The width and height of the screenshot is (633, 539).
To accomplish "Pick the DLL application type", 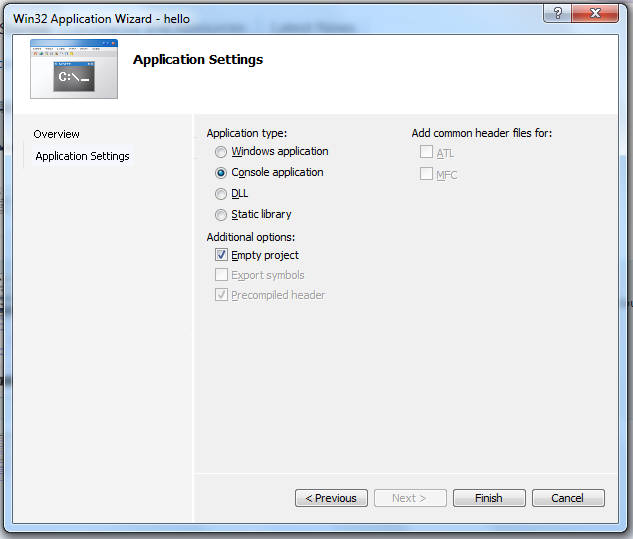I will [221, 194].
